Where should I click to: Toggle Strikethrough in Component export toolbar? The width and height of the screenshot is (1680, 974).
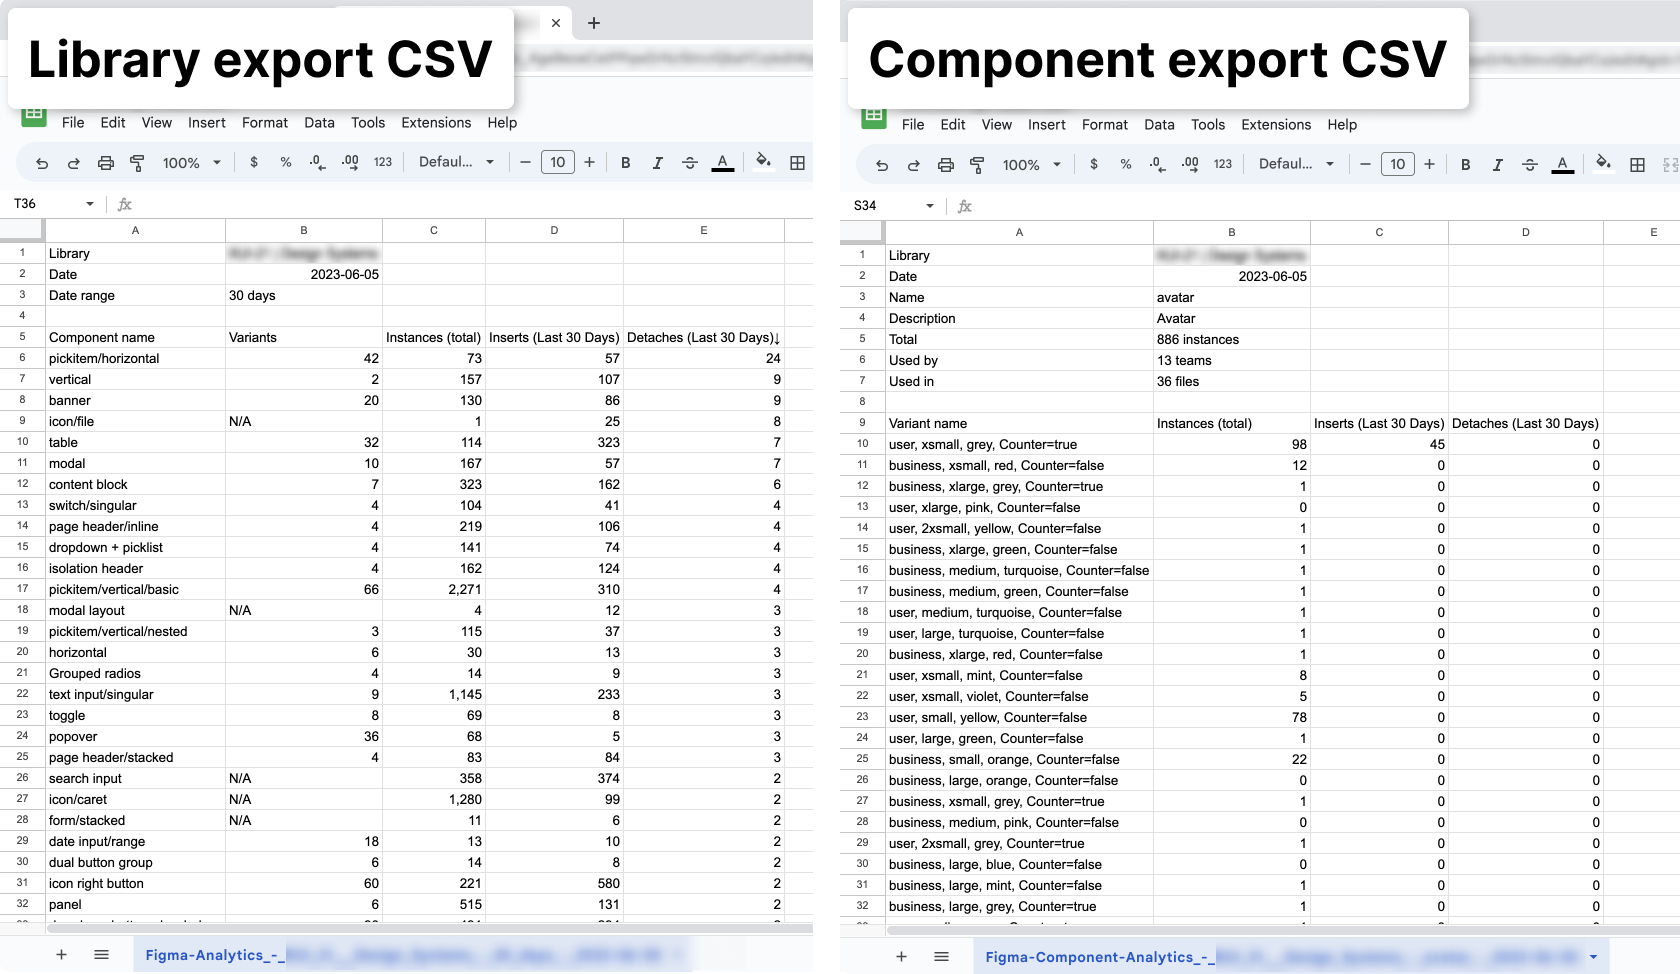point(1530,165)
